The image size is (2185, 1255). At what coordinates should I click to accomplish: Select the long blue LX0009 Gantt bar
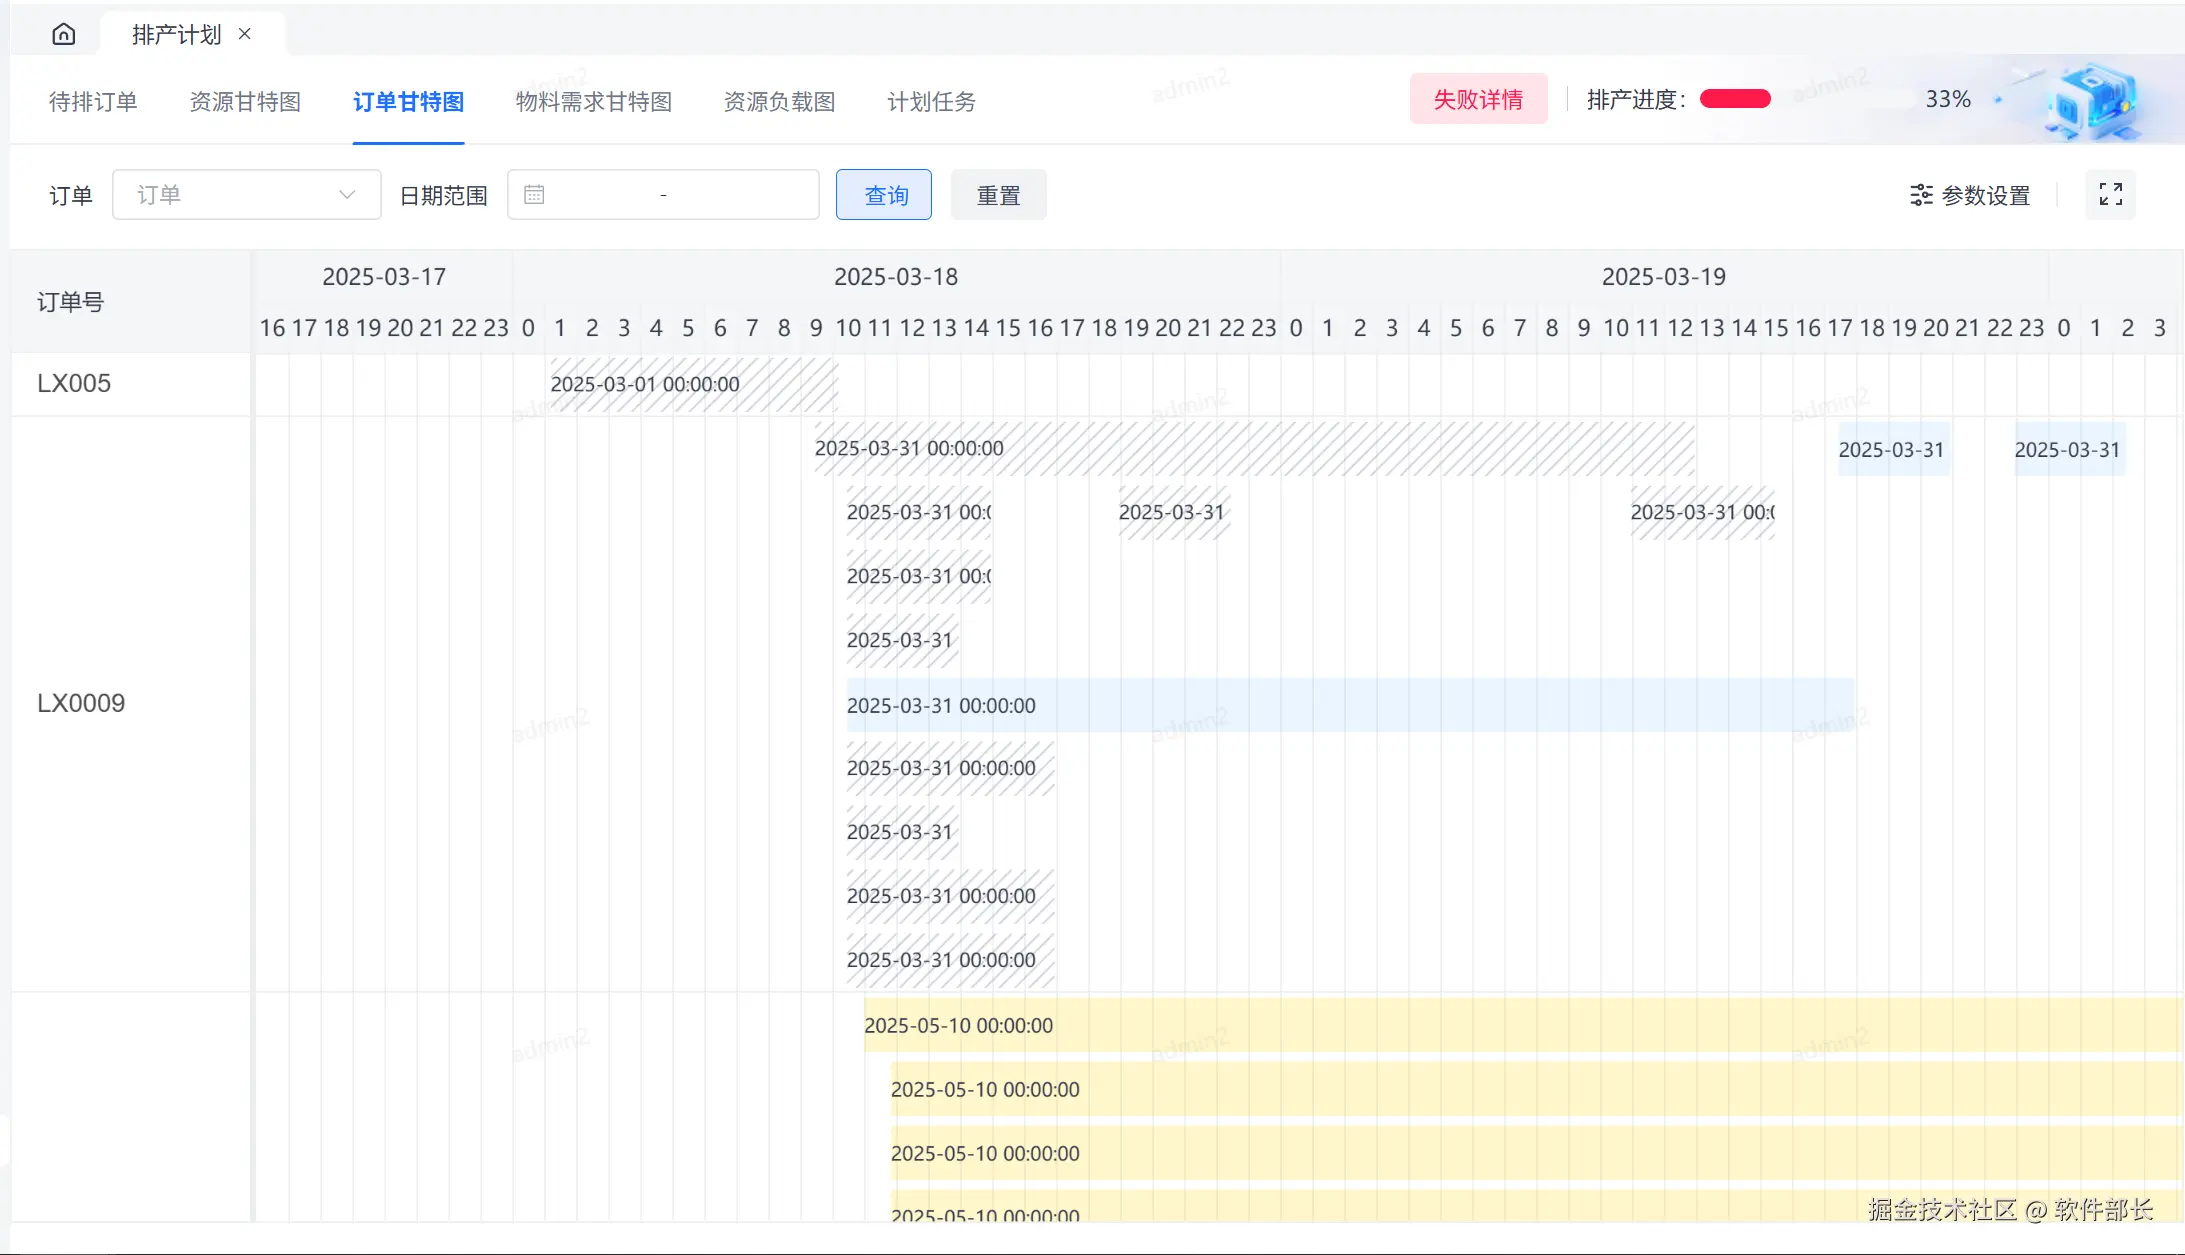point(1350,705)
